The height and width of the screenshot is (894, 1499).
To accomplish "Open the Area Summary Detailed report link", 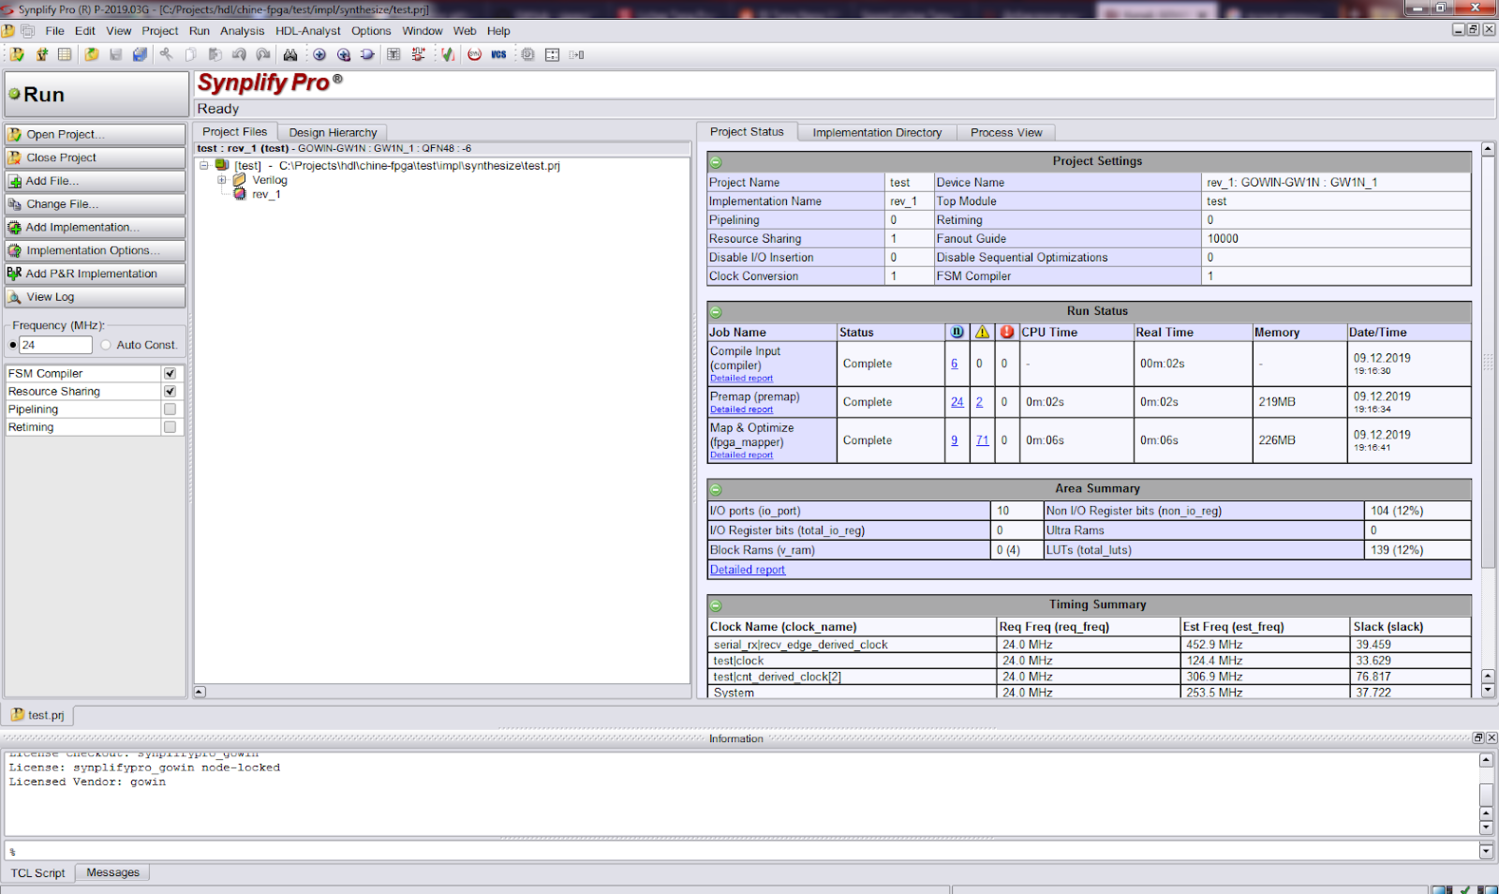I will 747,570.
